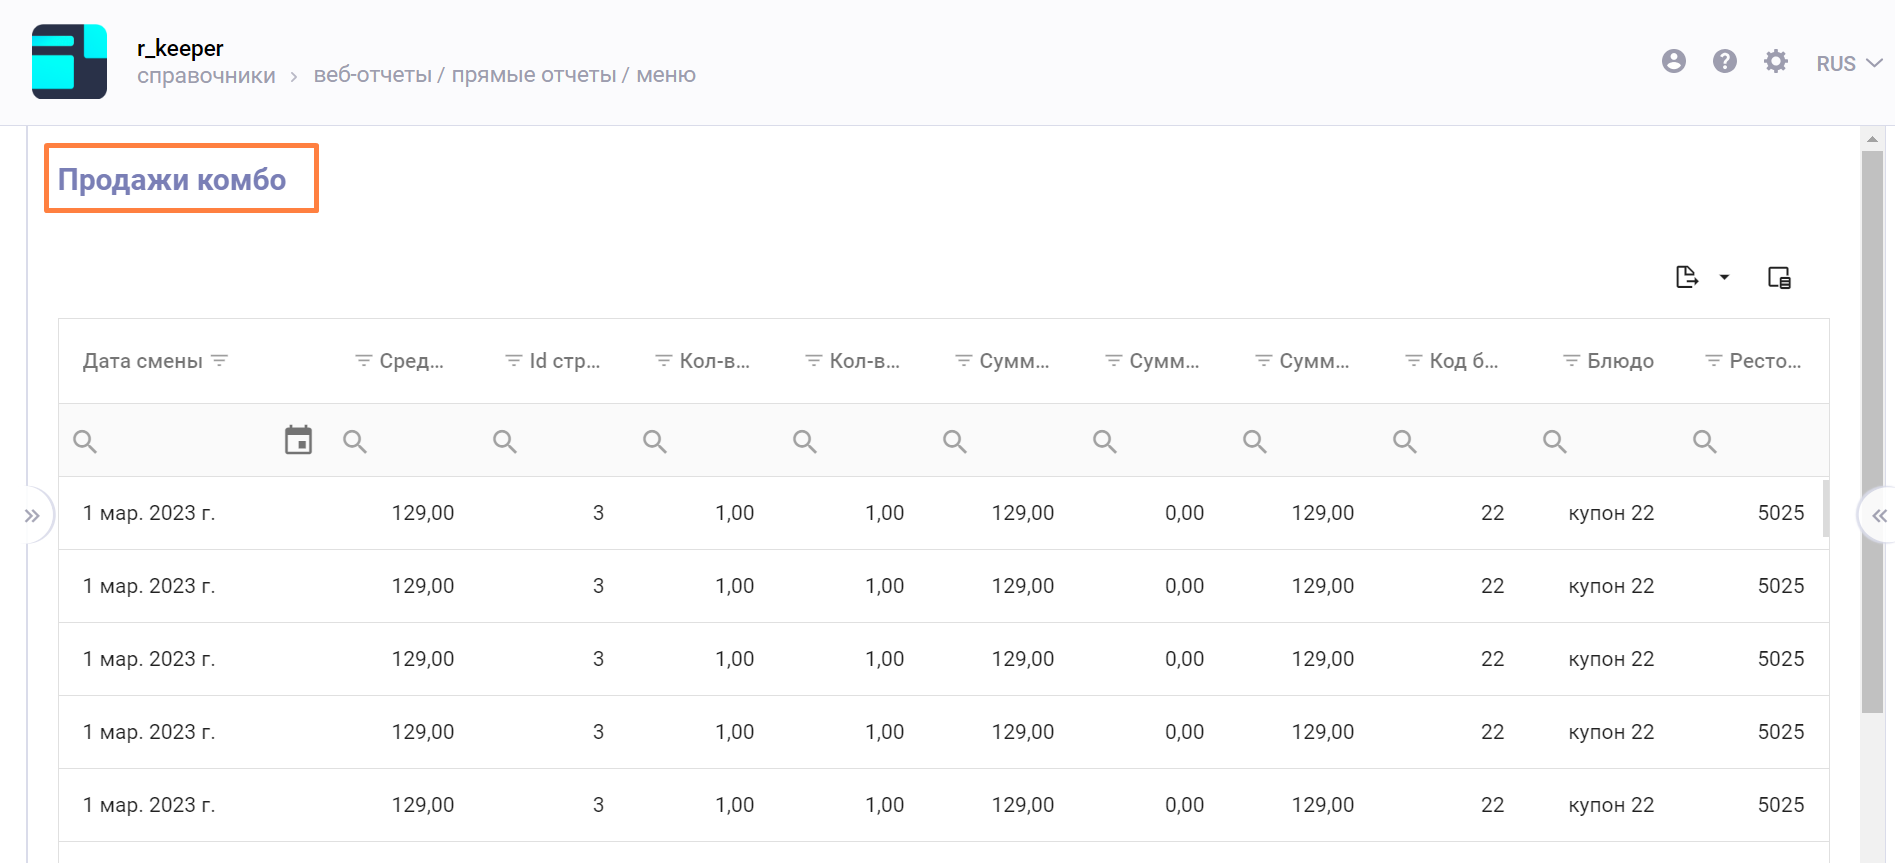Screen dimensions: 1895x863
Task: Open the user account profile icon
Action: (x=1673, y=62)
